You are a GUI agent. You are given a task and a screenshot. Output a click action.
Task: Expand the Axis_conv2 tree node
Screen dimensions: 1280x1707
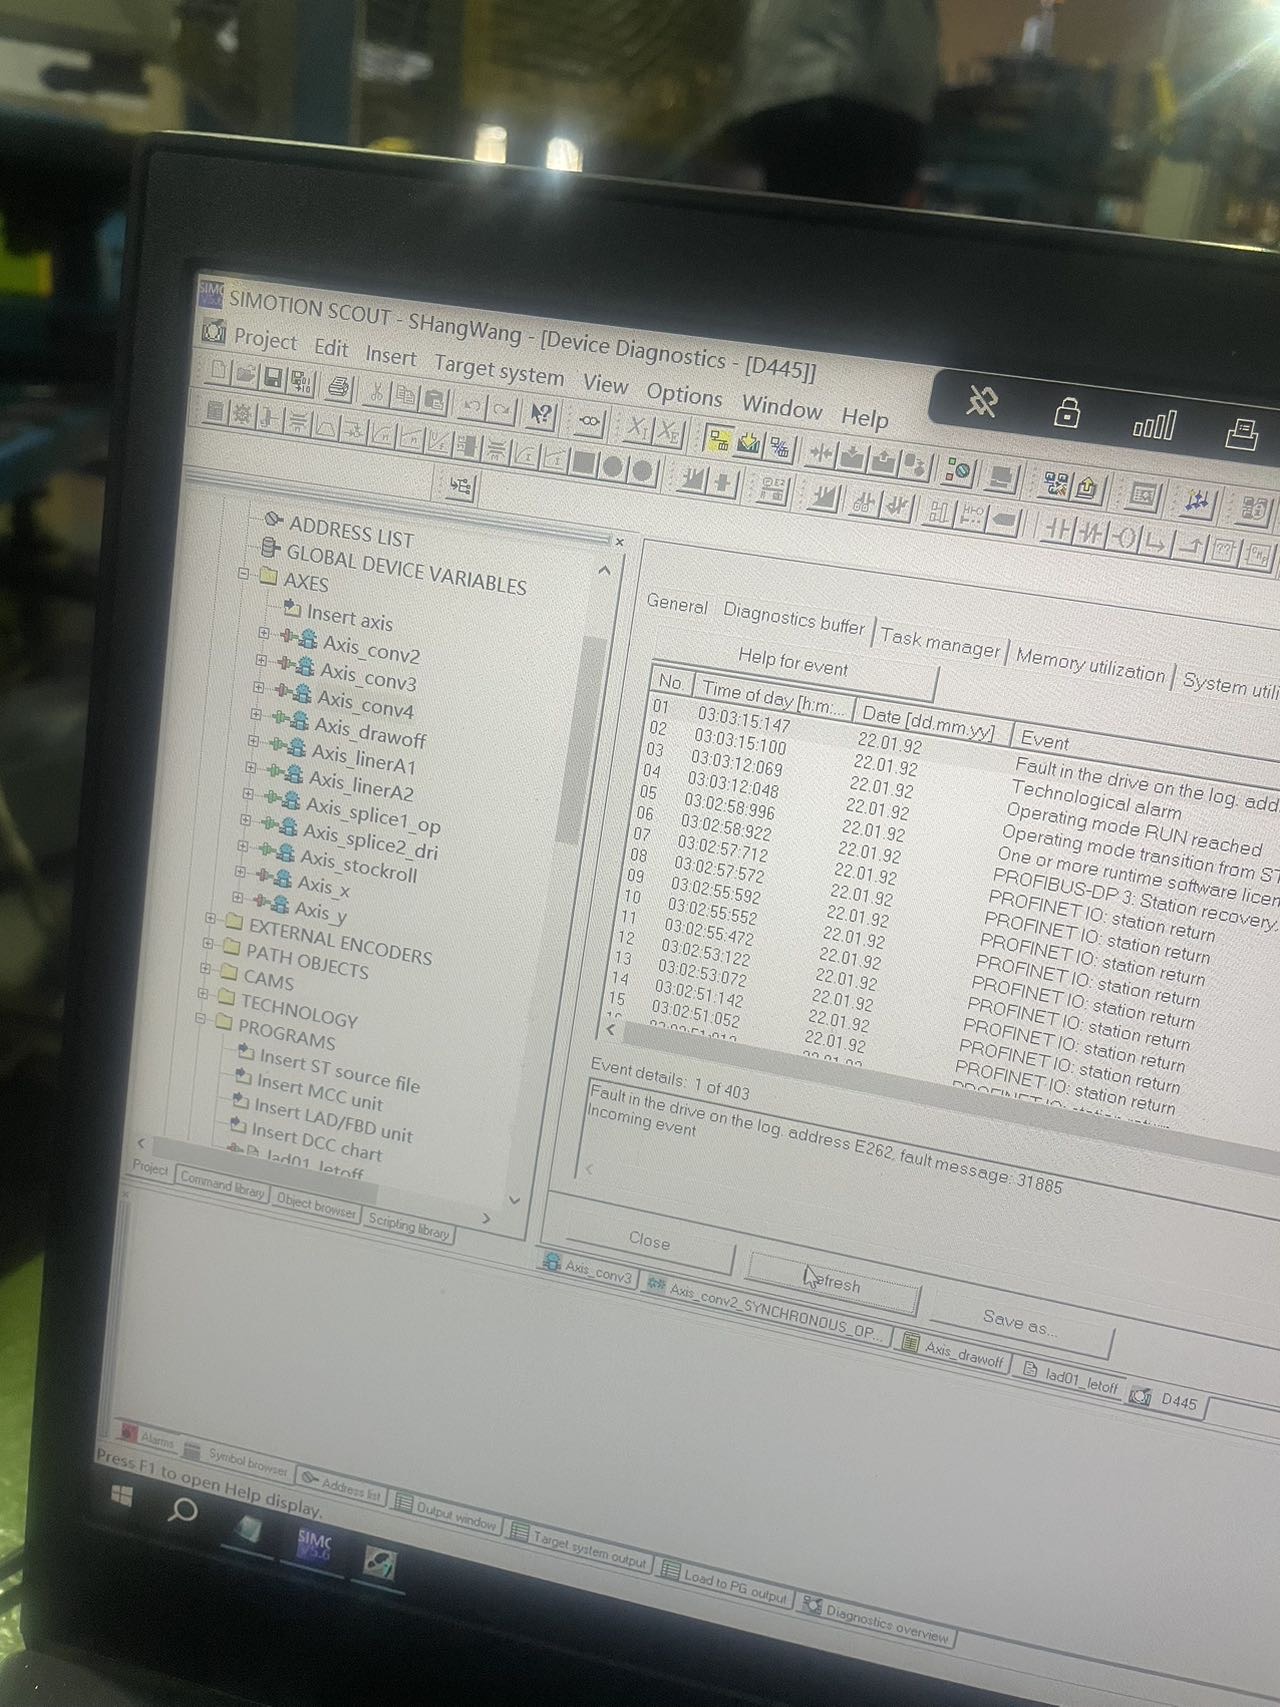tap(264, 633)
